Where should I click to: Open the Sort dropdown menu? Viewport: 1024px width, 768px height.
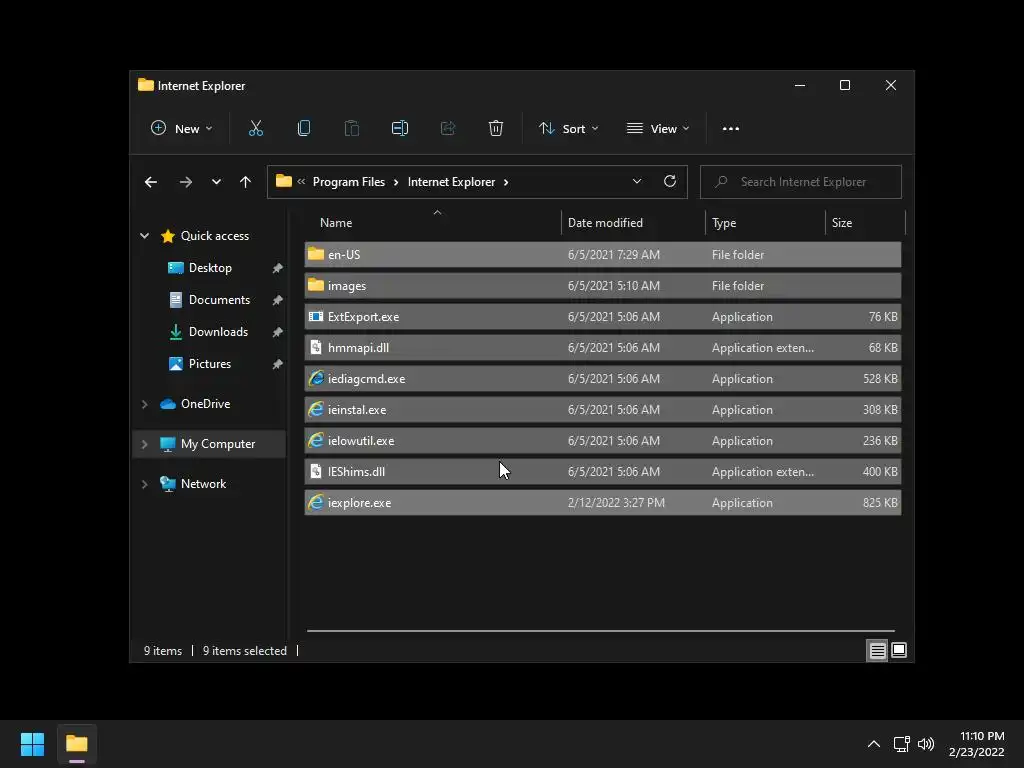(568, 129)
